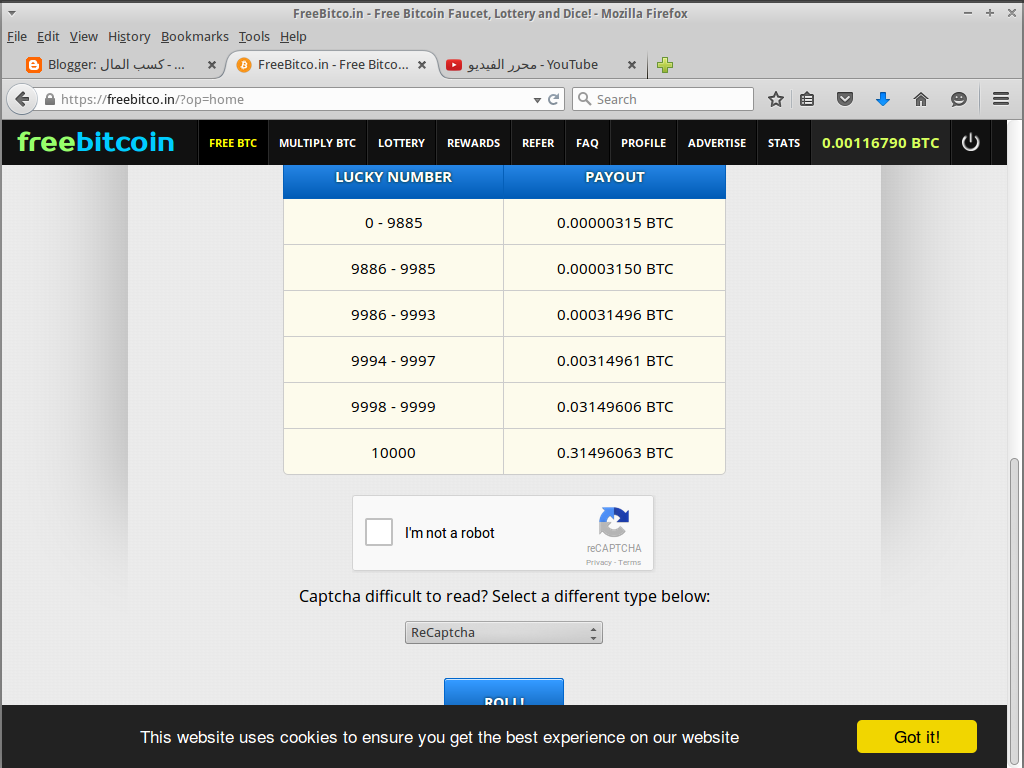Click the URL address bar
Viewport: 1024px width, 768px height.
pos(294,99)
